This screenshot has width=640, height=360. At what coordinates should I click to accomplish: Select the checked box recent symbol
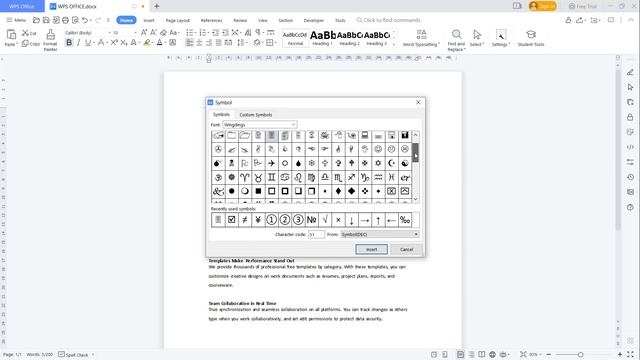pyautogui.click(x=231, y=220)
